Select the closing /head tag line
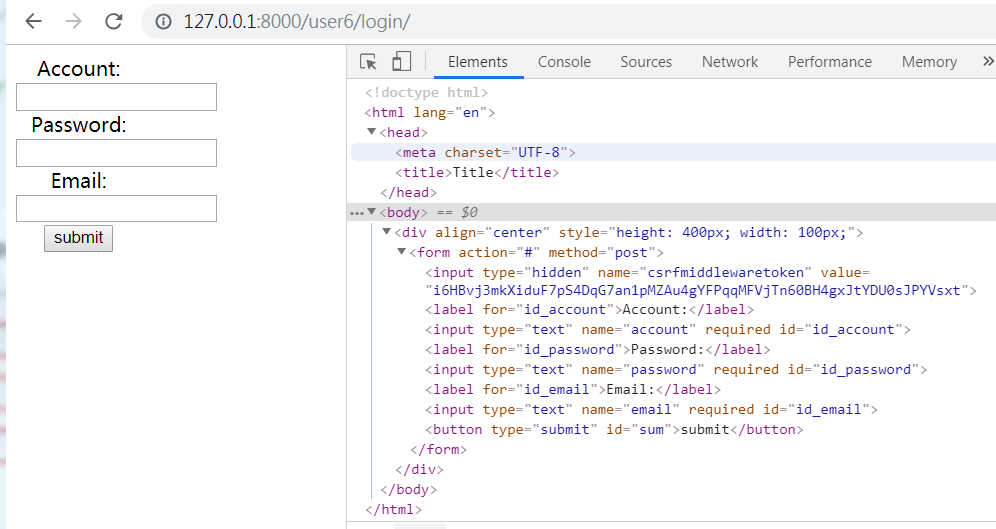This screenshot has width=996, height=529. click(x=408, y=192)
